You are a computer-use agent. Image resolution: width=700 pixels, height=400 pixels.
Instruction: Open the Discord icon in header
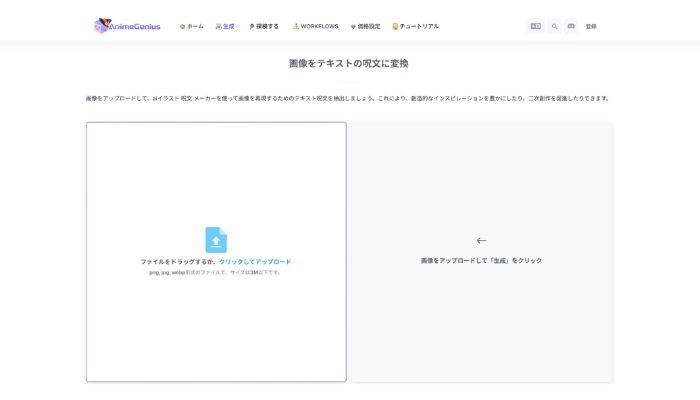pos(571,26)
